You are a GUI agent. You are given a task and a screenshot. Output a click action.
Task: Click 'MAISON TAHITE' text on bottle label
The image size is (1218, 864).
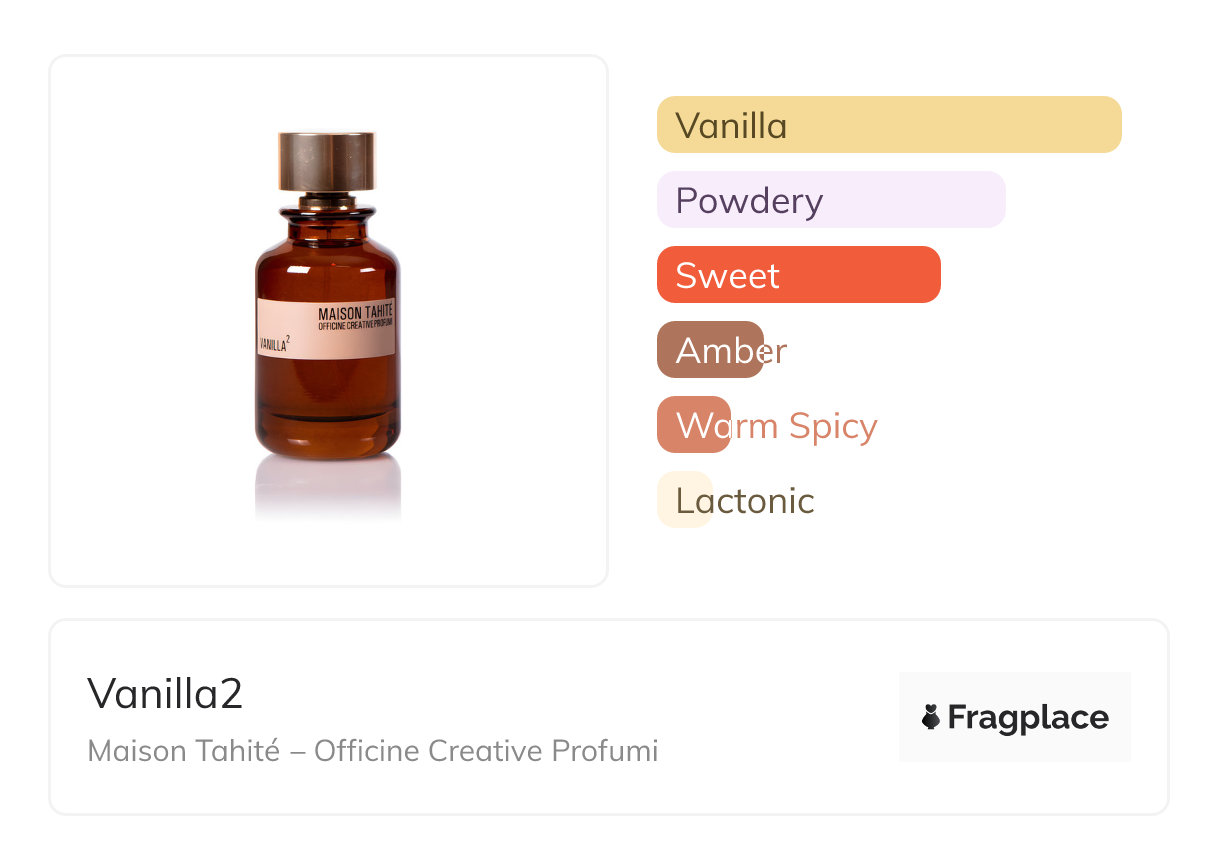[355, 314]
